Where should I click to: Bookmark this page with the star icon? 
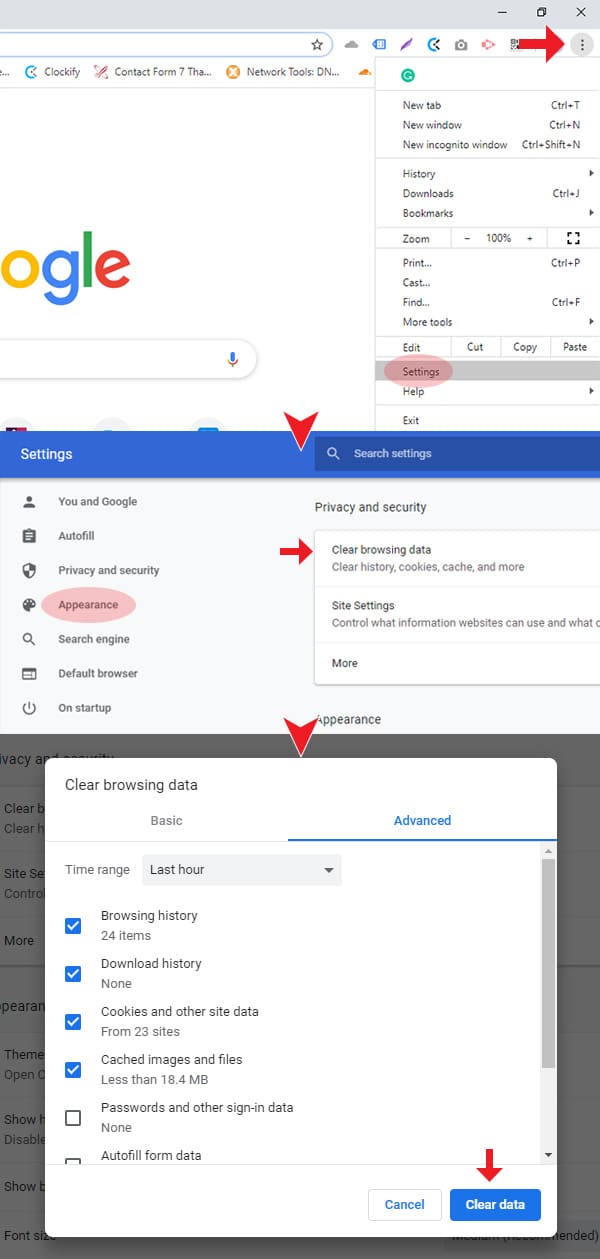(x=317, y=45)
